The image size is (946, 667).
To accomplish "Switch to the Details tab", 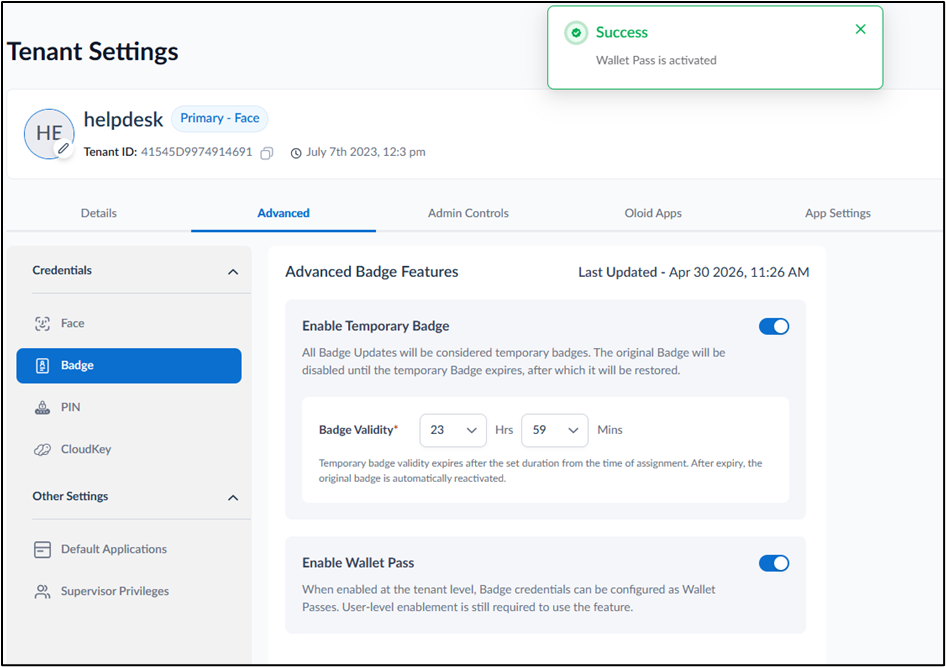I will pyautogui.click(x=99, y=213).
